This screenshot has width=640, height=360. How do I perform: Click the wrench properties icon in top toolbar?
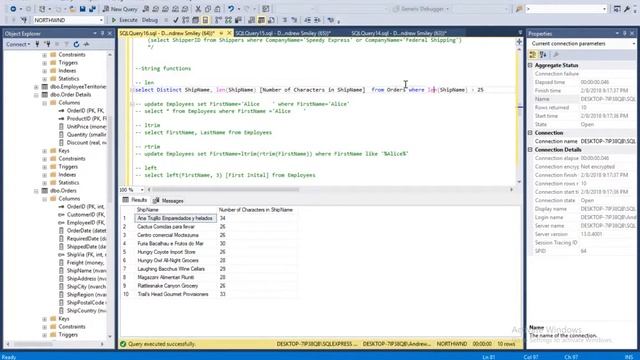(627, 9)
